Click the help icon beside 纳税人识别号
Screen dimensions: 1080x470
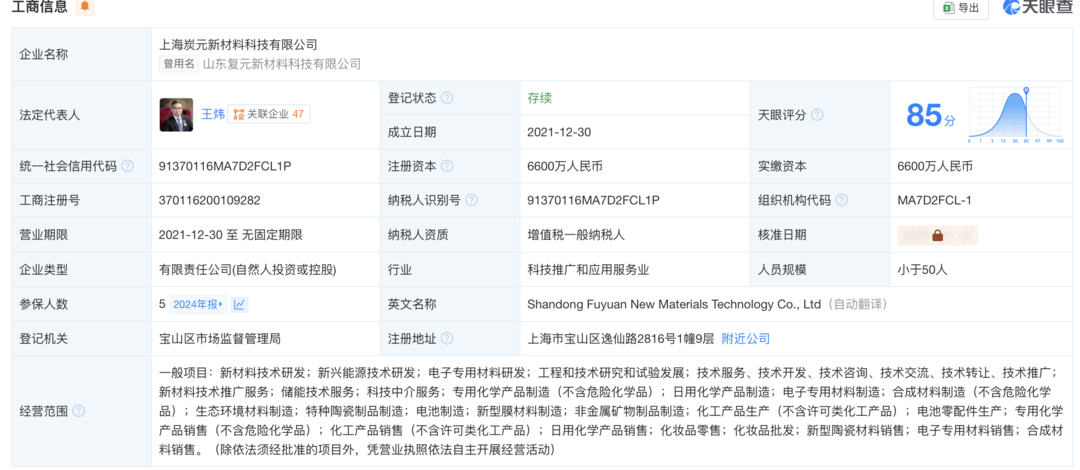pos(471,201)
